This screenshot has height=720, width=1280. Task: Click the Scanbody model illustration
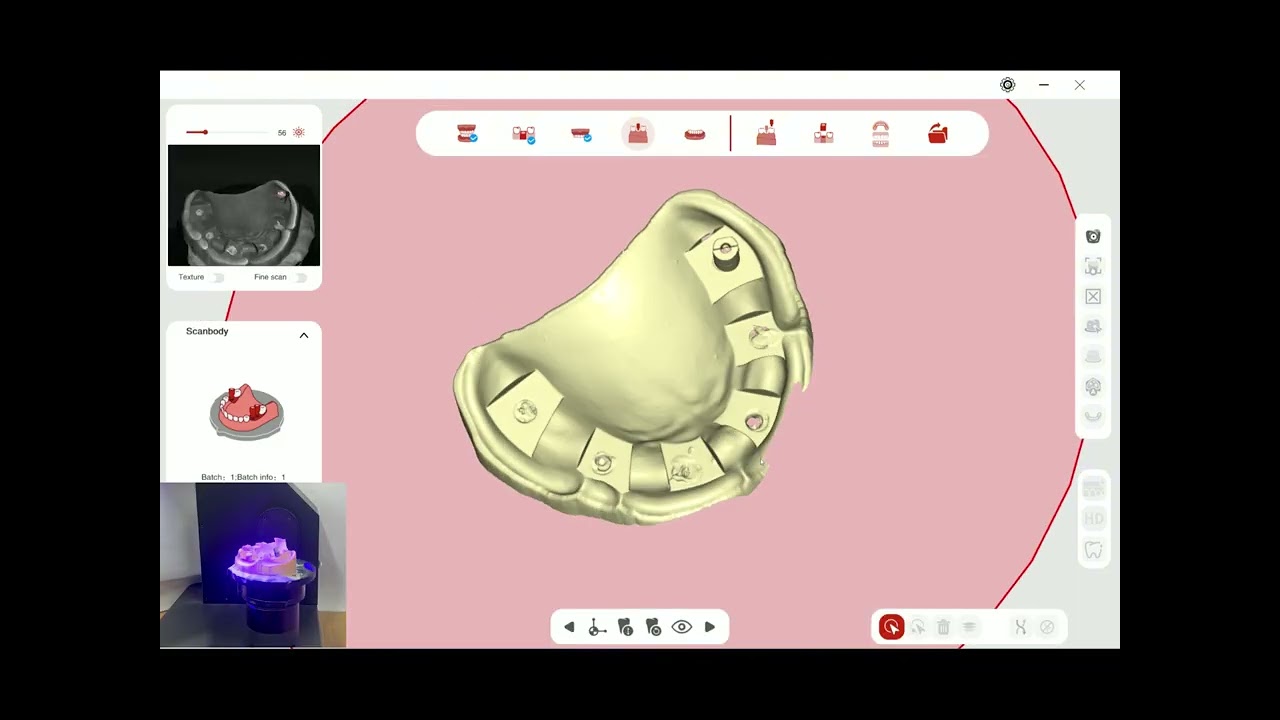(246, 413)
